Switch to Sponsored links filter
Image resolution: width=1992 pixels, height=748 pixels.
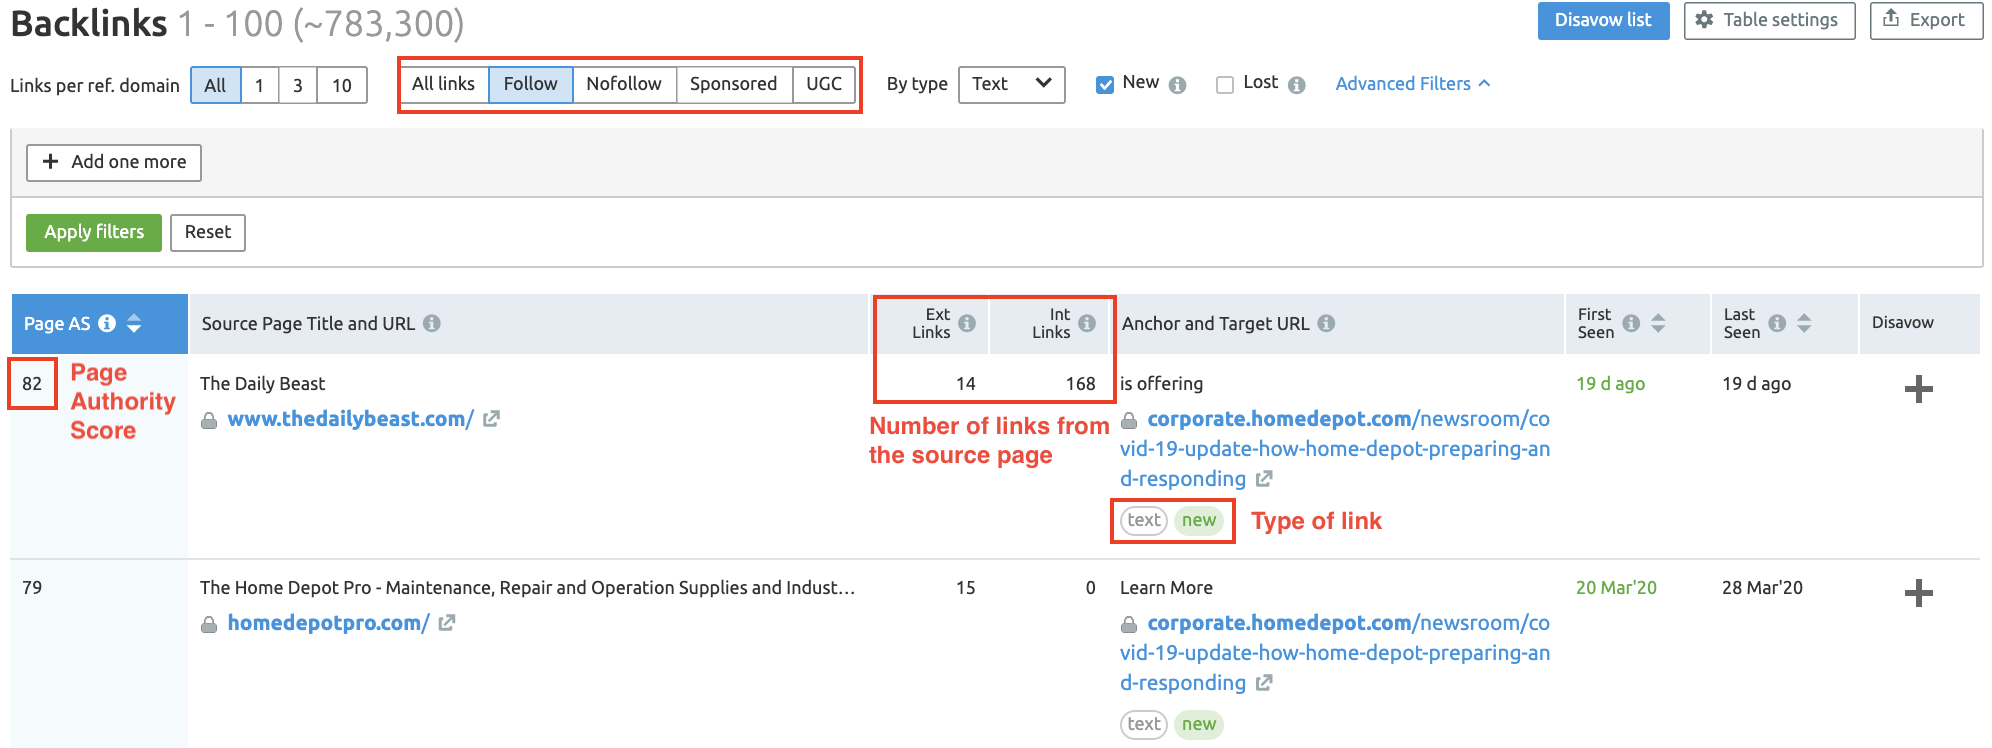733,84
